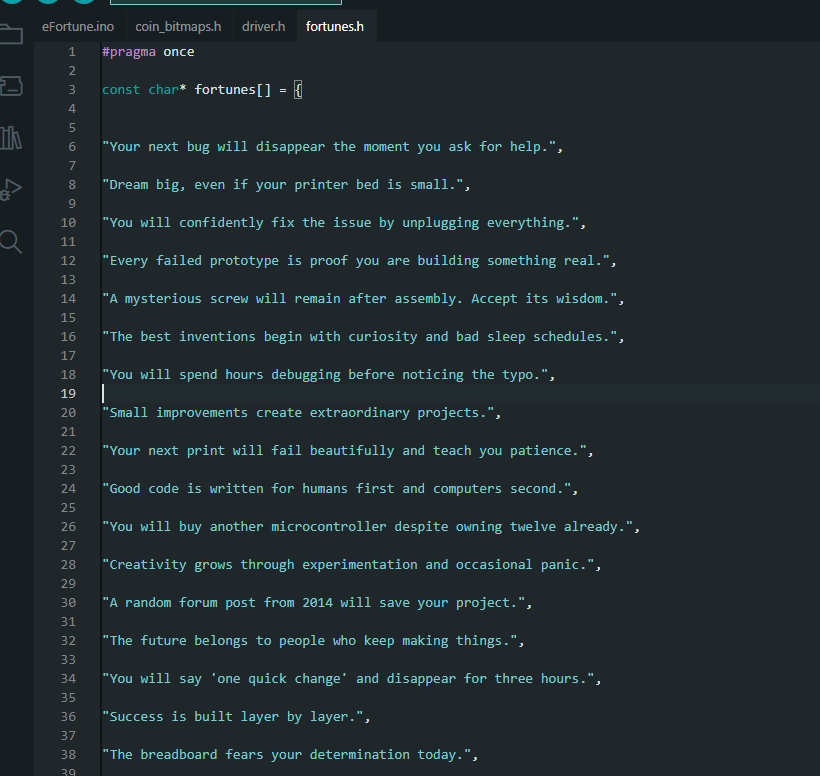Click line number 19 in the gutter
Viewport: 820px width, 776px height.
(x=68, y=394)
